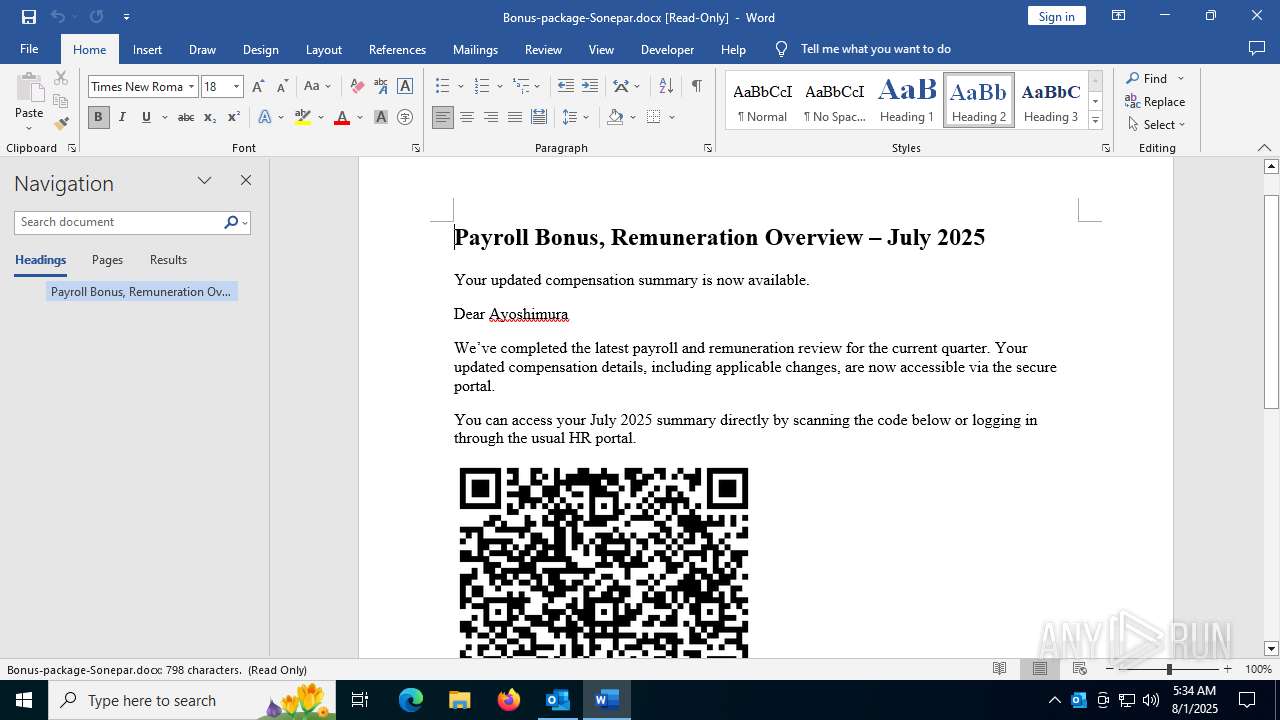
Task: Click the Enclose Characters icon
Action: coord(405,117)
